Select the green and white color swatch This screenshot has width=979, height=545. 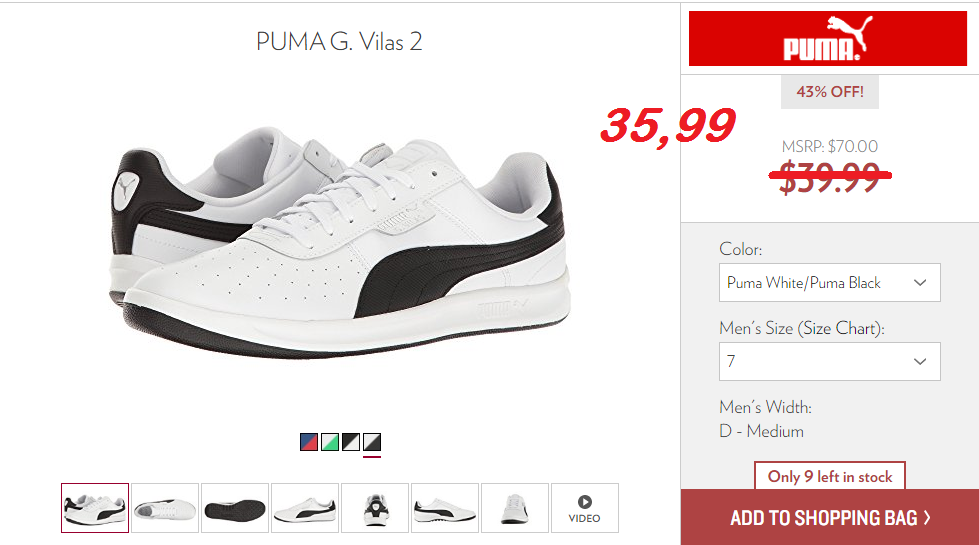click(x=330, y=442)
